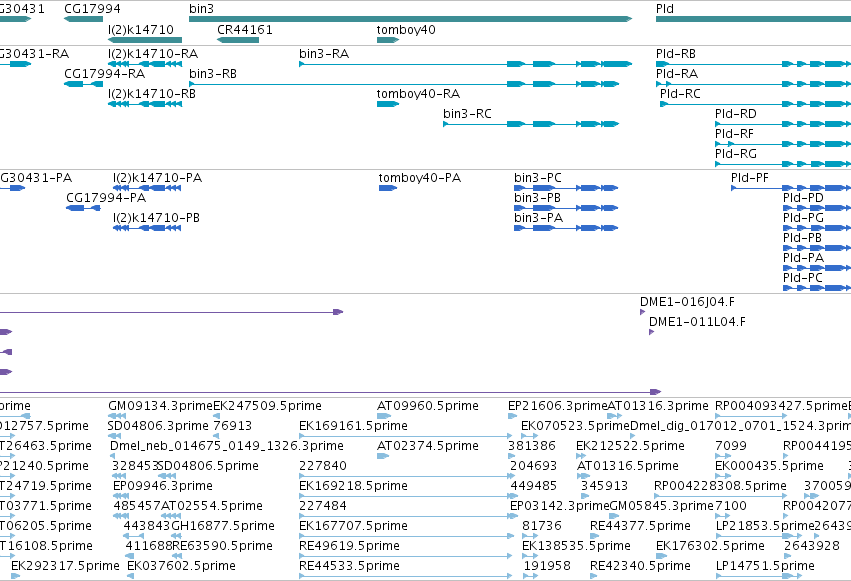Viewport: 851px width, 581px height.
Task: Select transcript Pld-RA
Action: [x=753, y=84]
